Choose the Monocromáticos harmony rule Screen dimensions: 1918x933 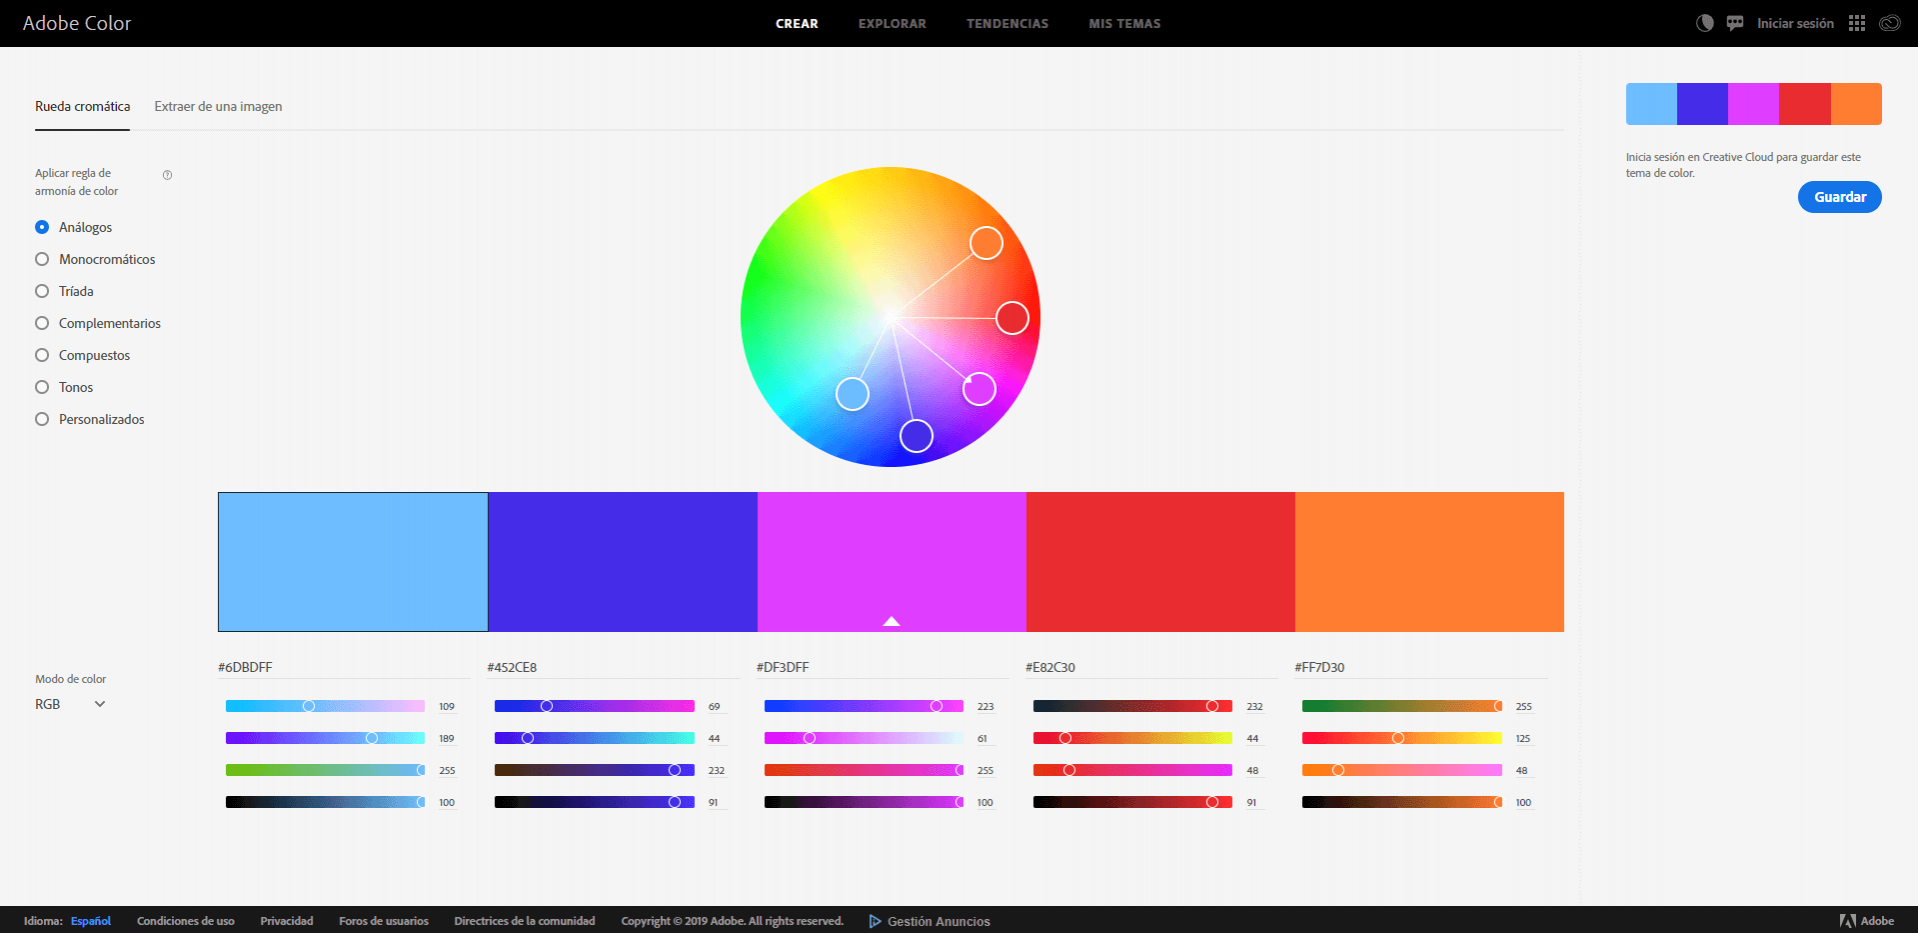(42, 259)
